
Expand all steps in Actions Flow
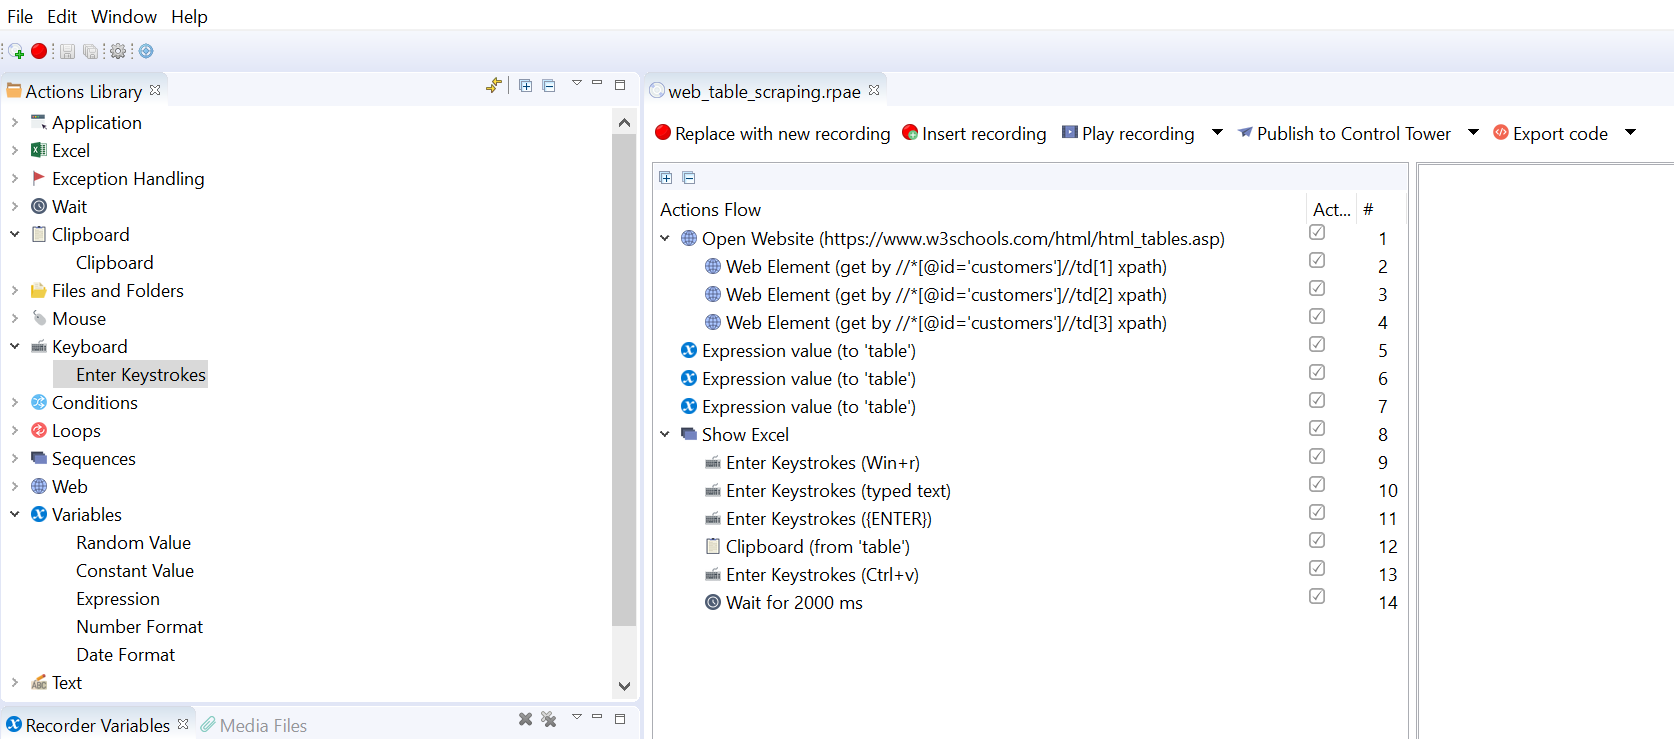(666, 178)
